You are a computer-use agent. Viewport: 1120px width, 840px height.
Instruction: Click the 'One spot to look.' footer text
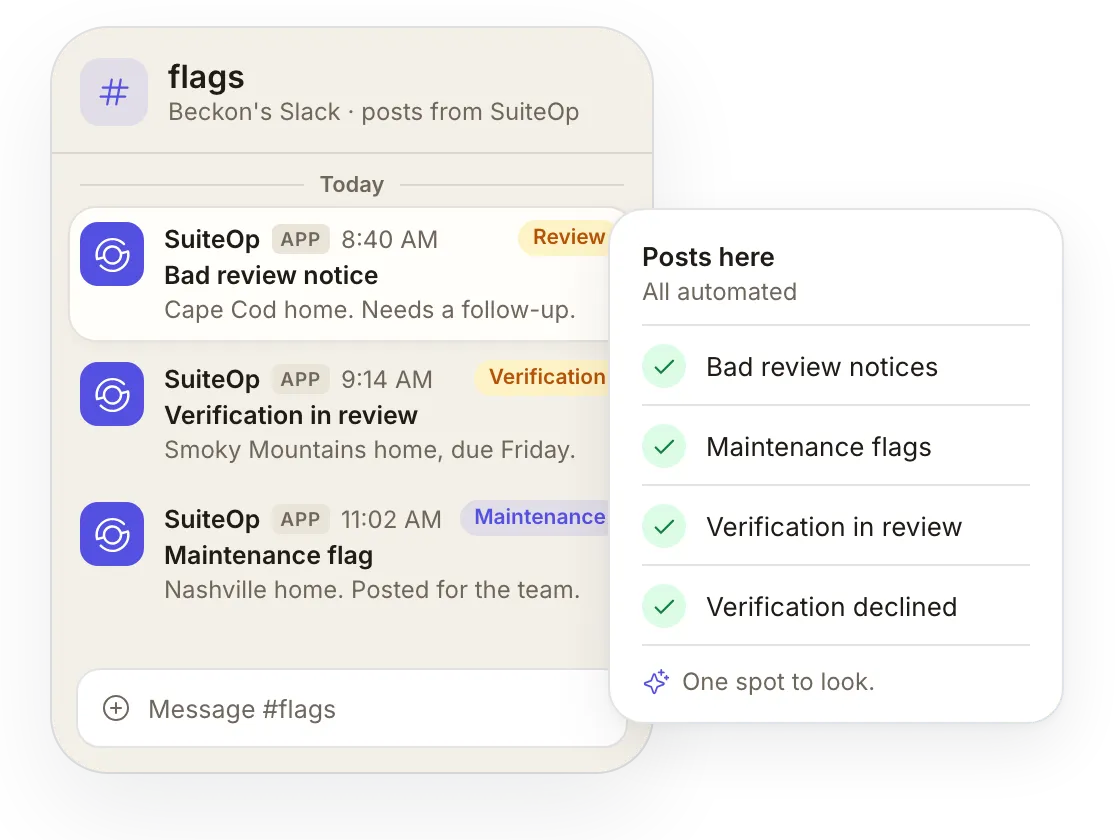click(778, 682)
